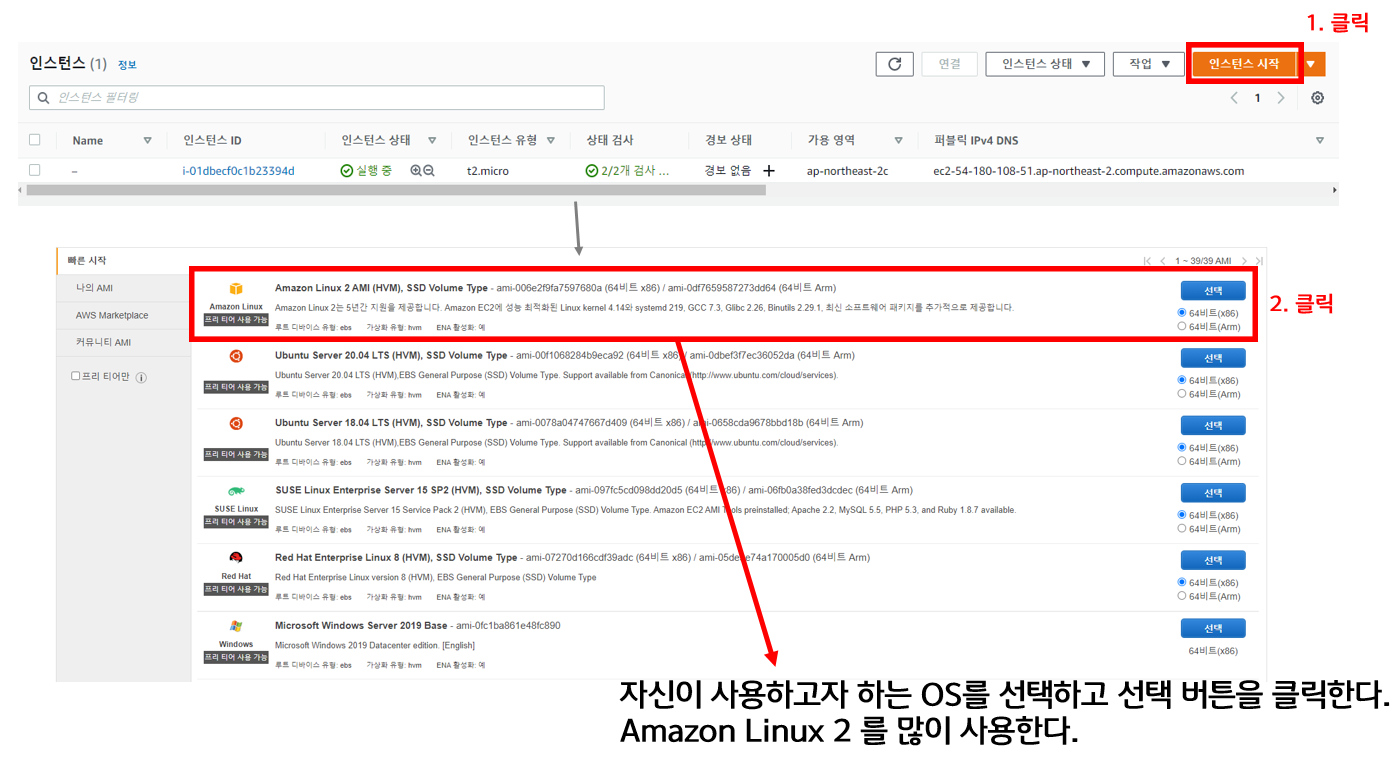Click 선택 for Ubuntu Server 20.04 LTS
1394x760 pixels.
[1213, 358]
